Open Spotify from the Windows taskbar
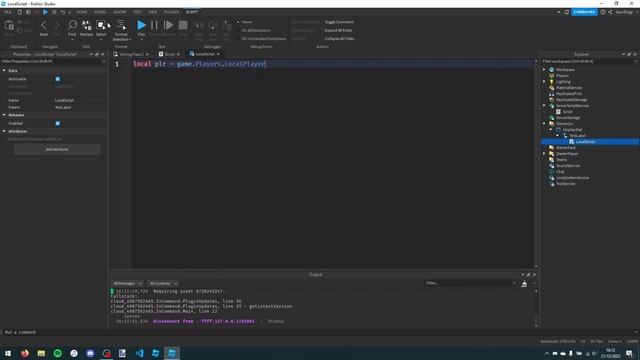The height and width of the screenshot is (360, 640). 58,353
